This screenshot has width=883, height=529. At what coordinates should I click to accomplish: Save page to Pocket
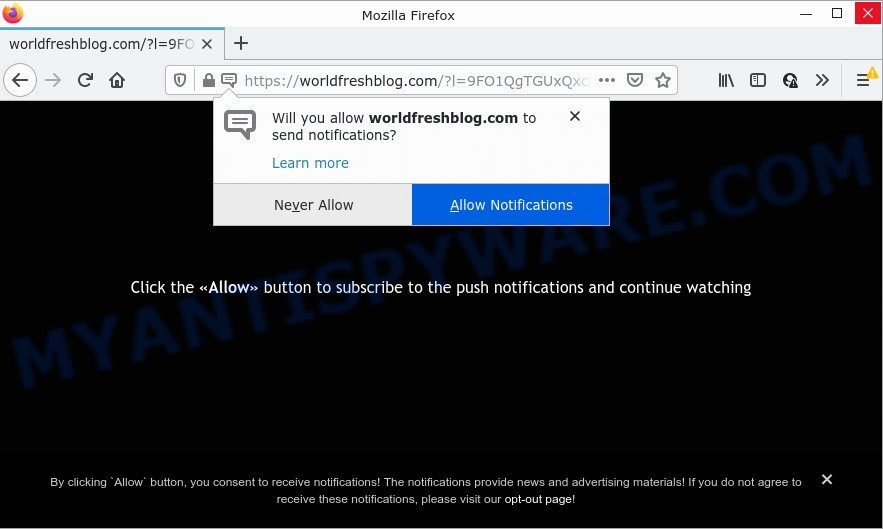[635, 81]
